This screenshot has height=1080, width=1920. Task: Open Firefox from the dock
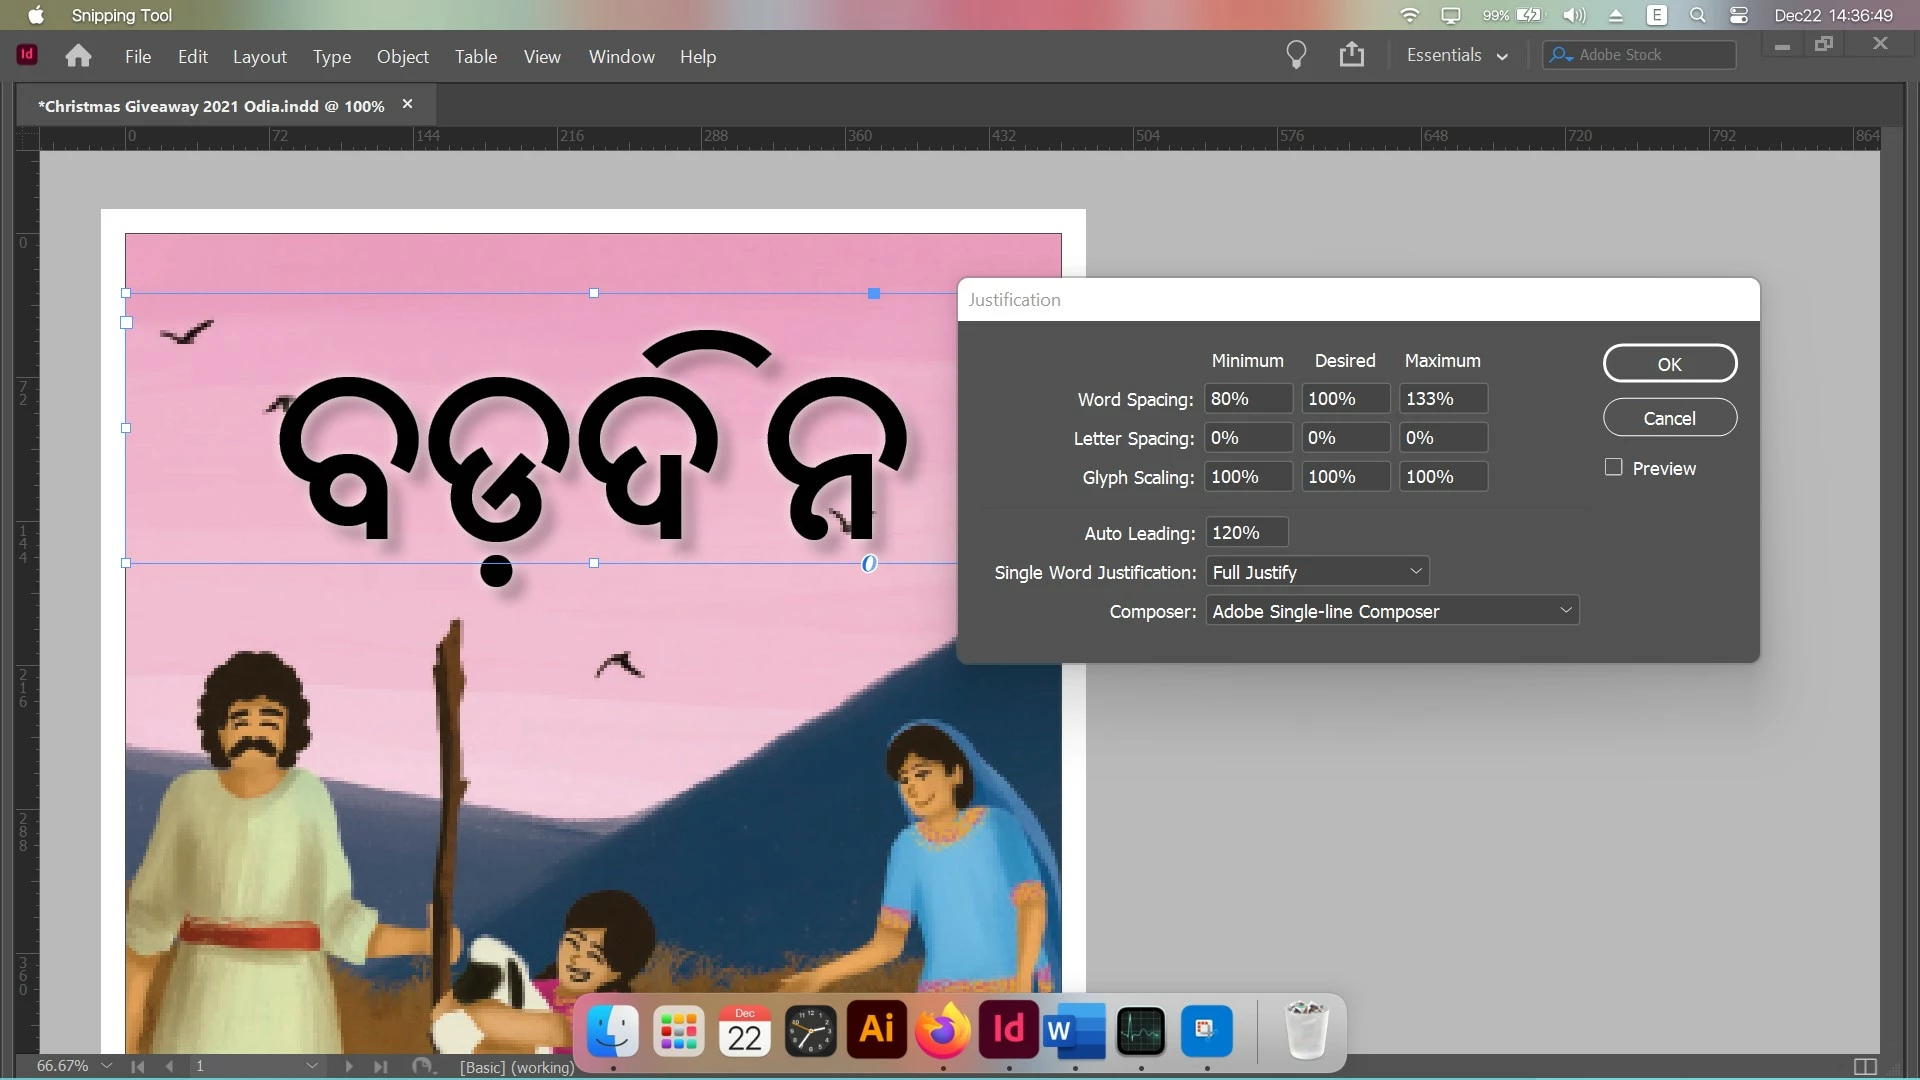pyautogui.click(x=942, y=1030)
